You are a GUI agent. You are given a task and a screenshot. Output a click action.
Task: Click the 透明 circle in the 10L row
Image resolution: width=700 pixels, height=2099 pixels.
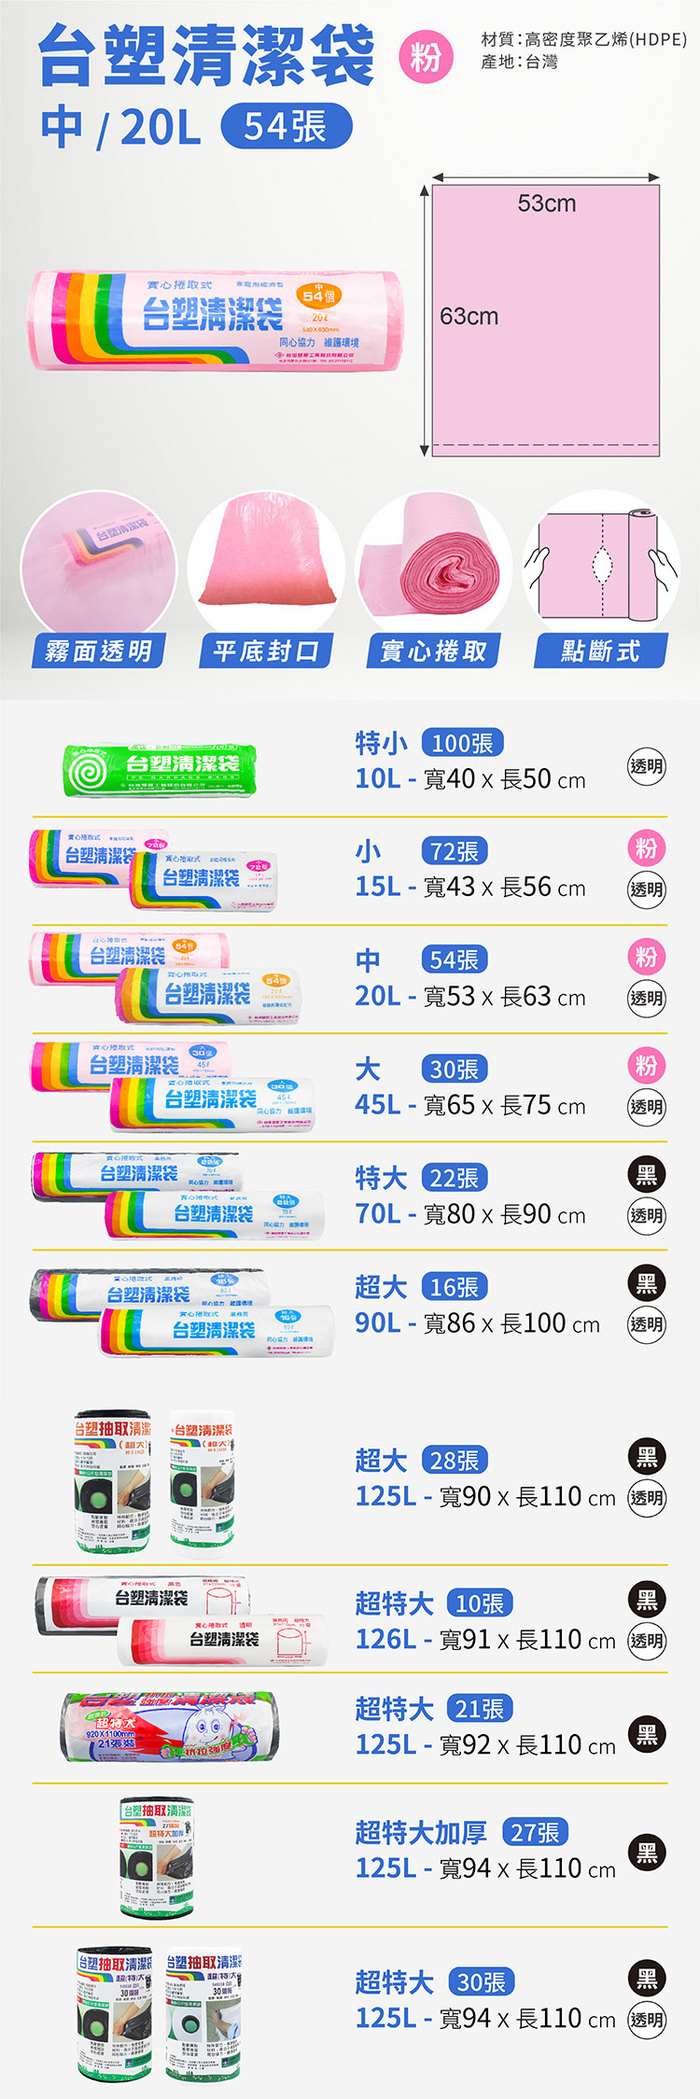646,766
